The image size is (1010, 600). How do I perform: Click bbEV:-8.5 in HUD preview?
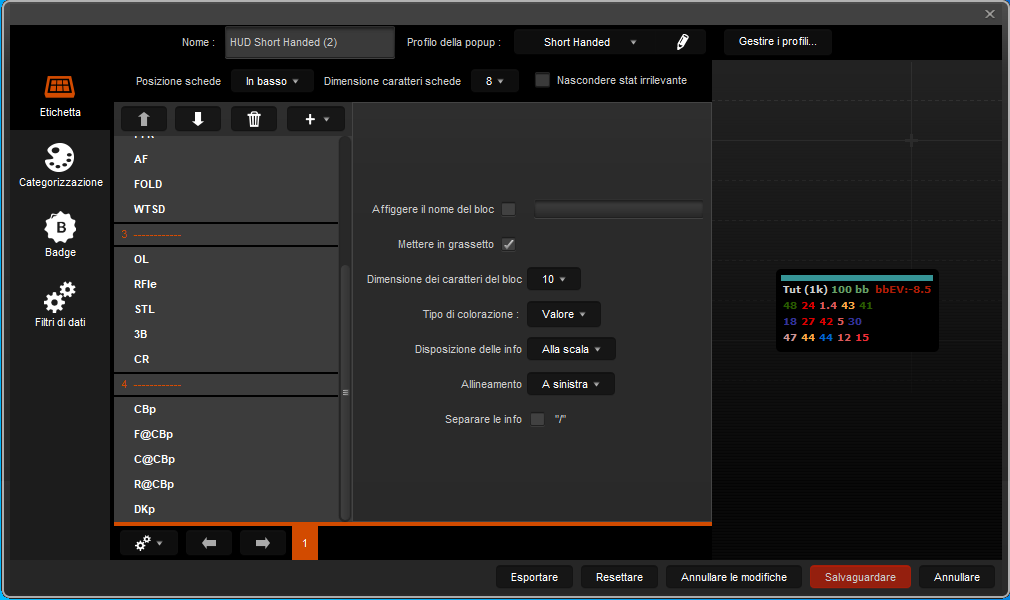903,289
